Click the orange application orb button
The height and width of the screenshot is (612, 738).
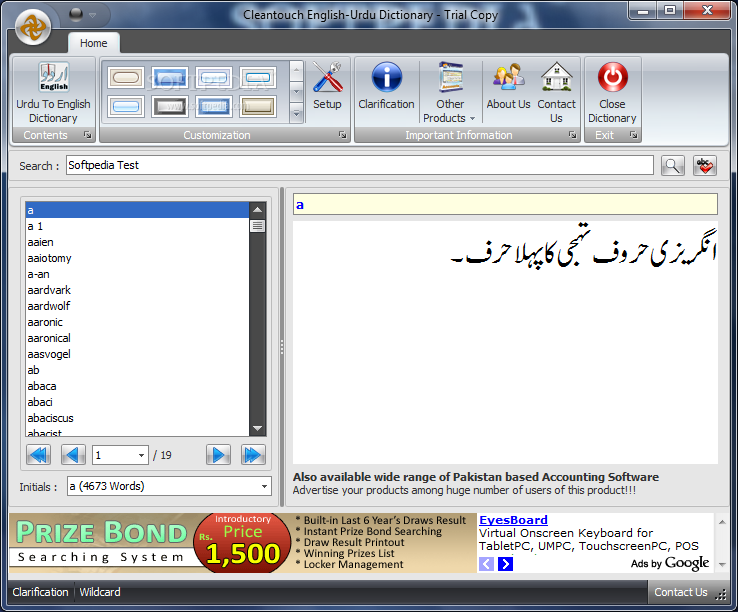pyautogui.click(x=33, y=27)
